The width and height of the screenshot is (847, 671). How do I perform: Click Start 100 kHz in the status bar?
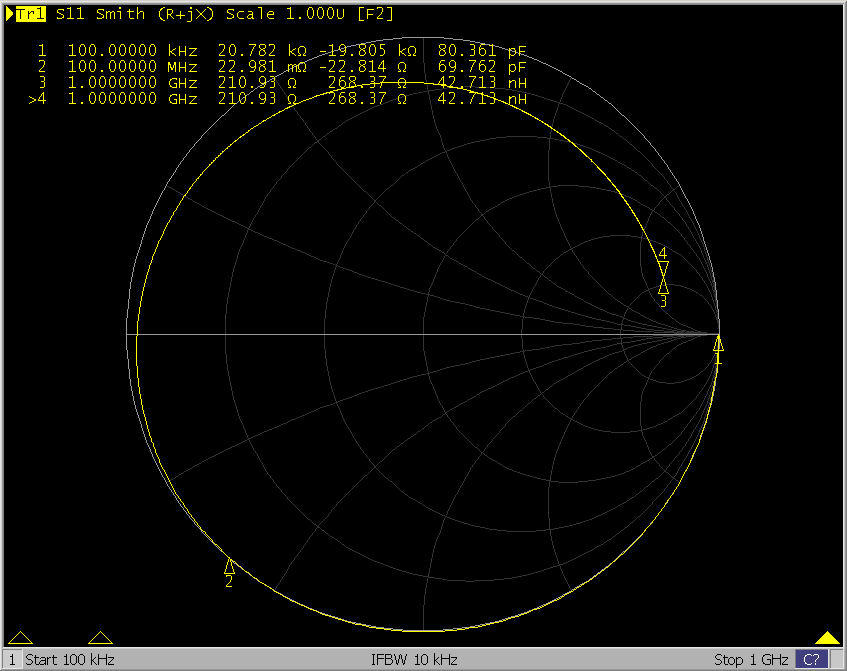pos(70,660)
